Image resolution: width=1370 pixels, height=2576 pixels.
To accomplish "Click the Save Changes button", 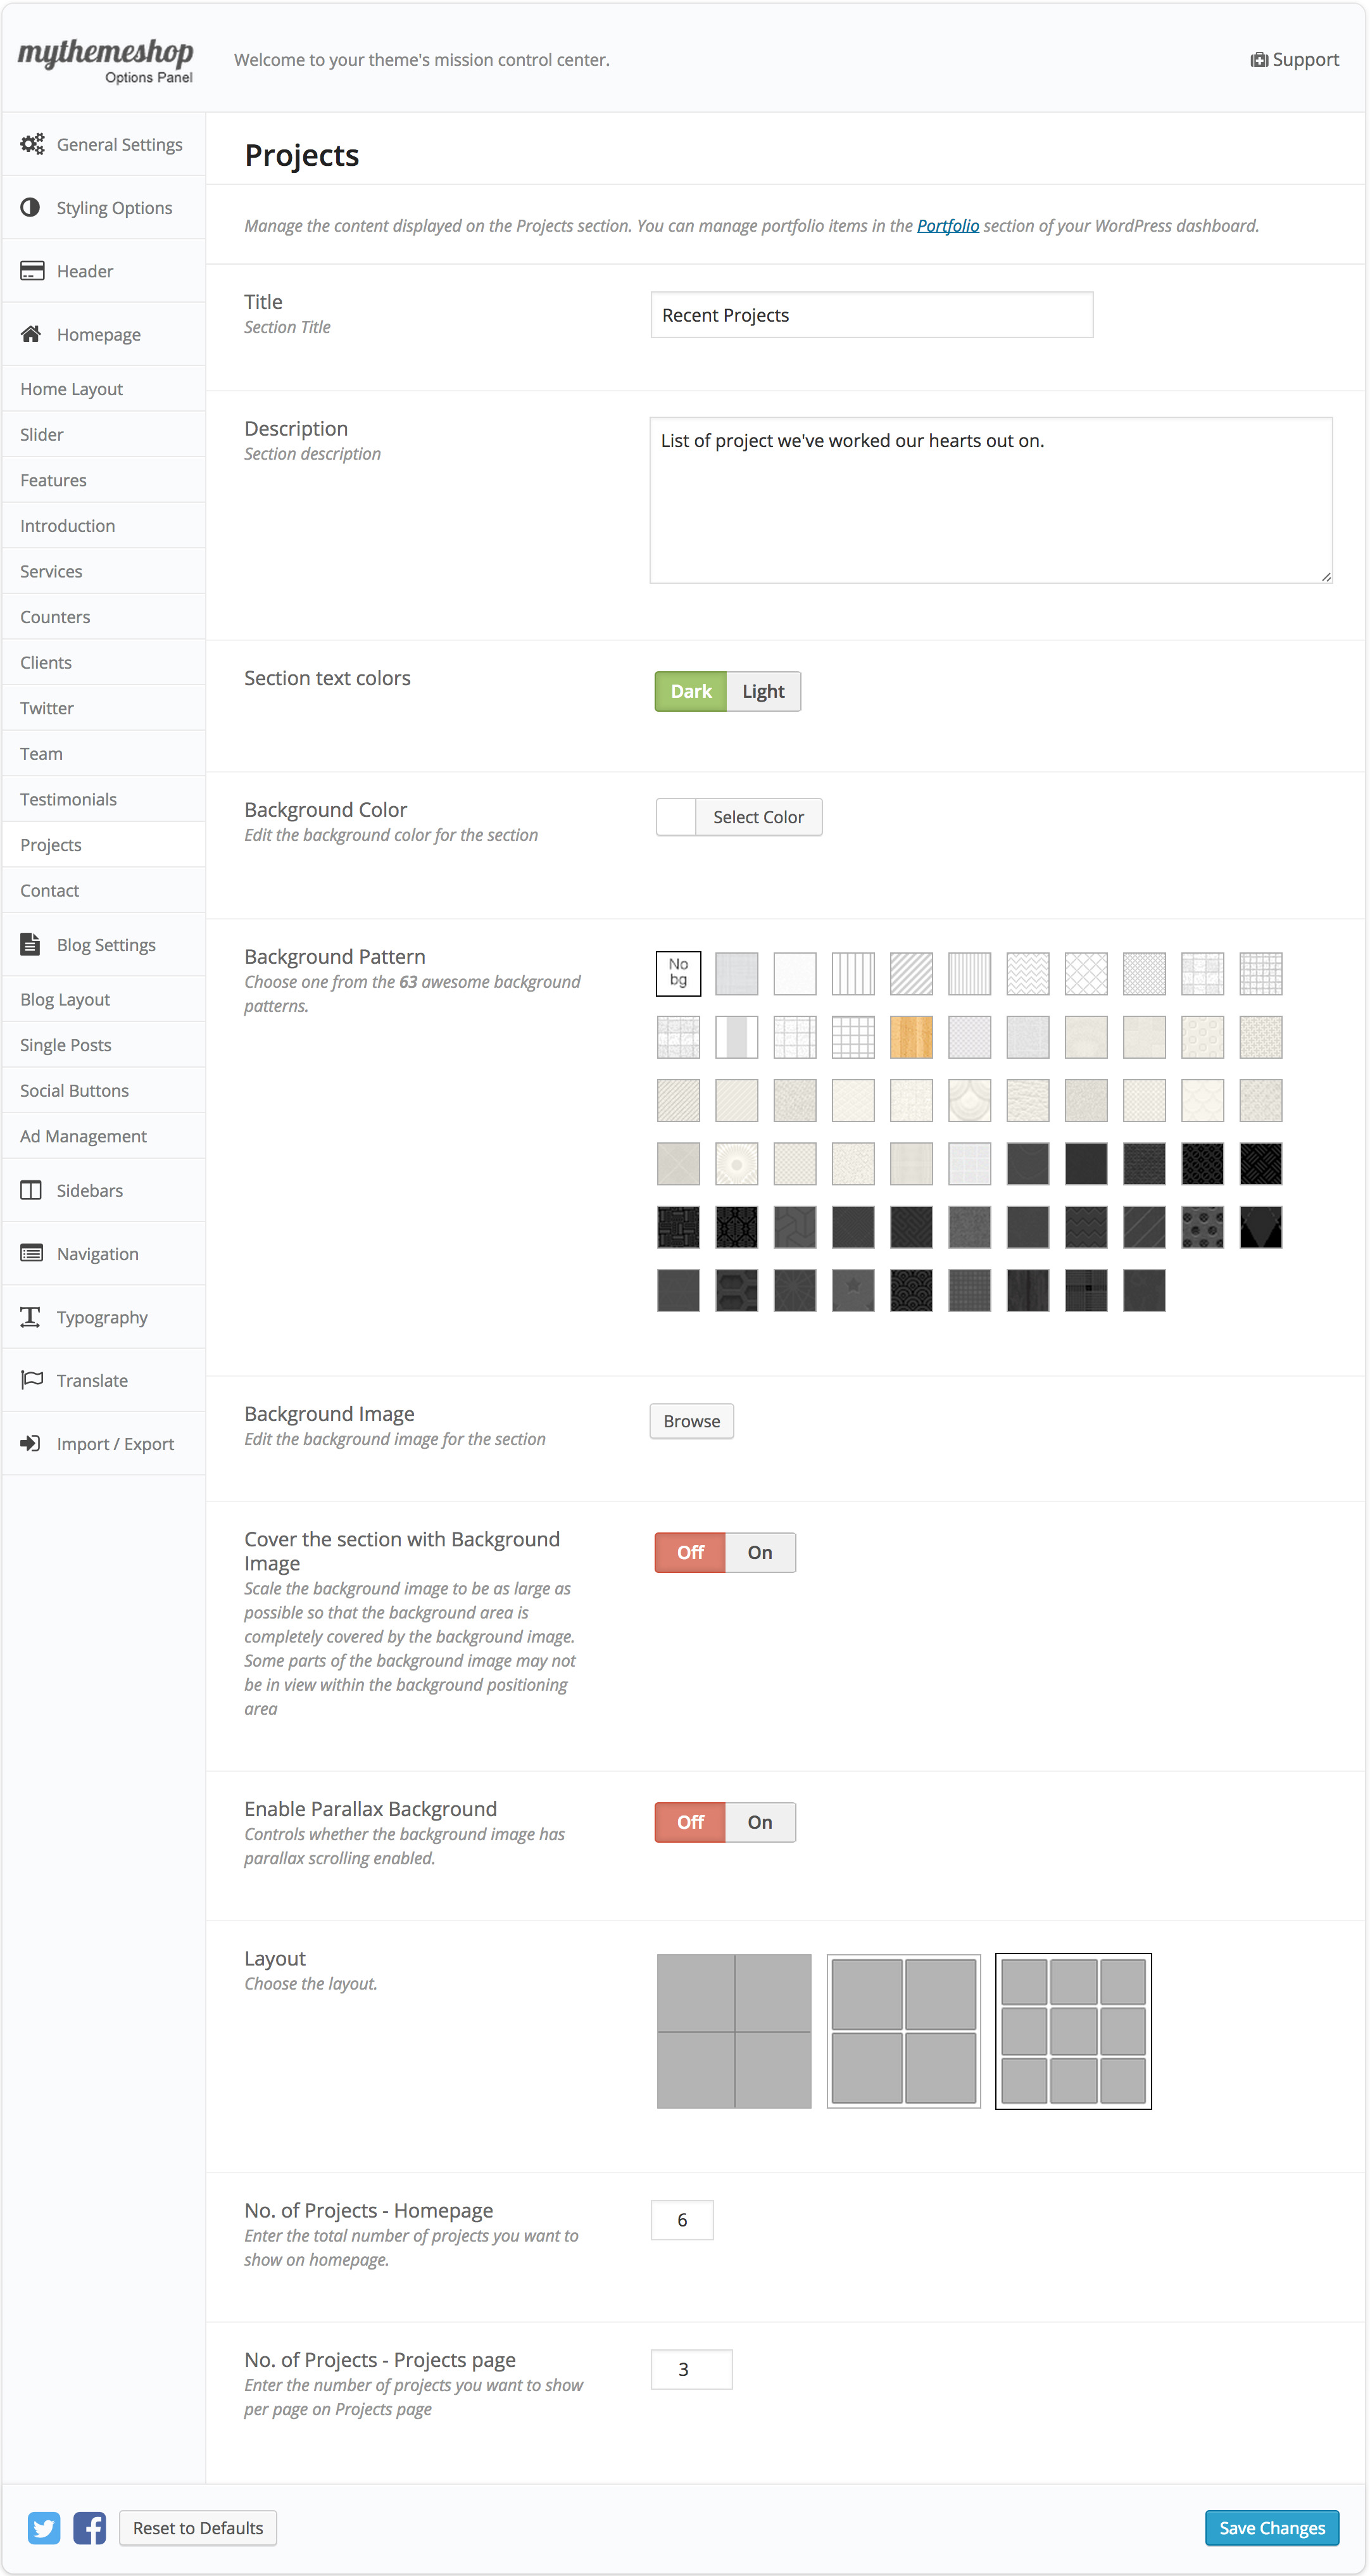I will [x=1271, y=2528].
